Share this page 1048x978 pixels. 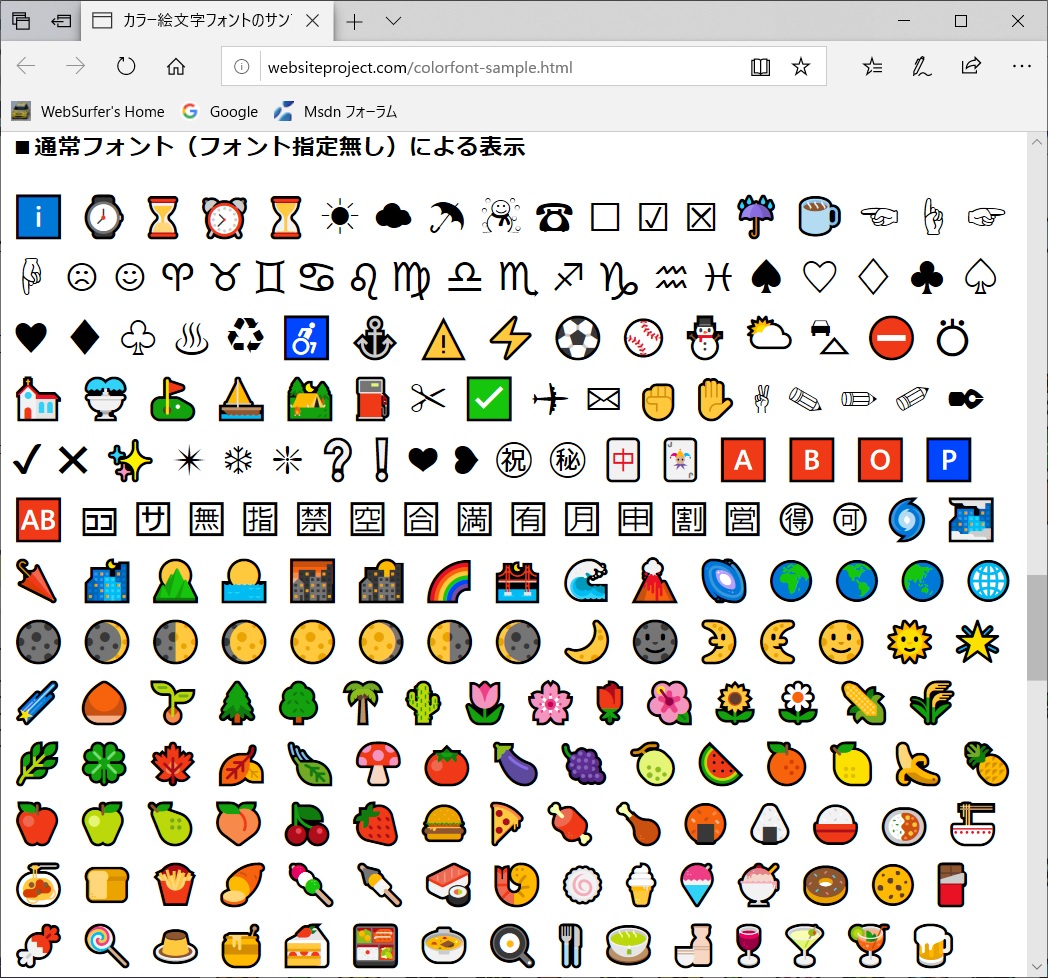[971, 66]
